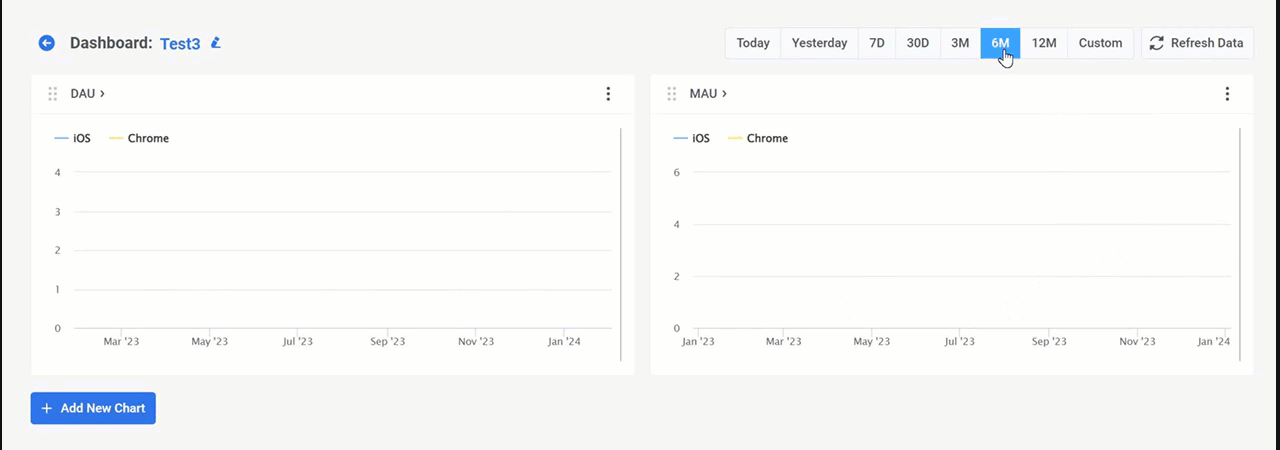Select the 12M time range
1280x450 pixels.
[1044, 43]
